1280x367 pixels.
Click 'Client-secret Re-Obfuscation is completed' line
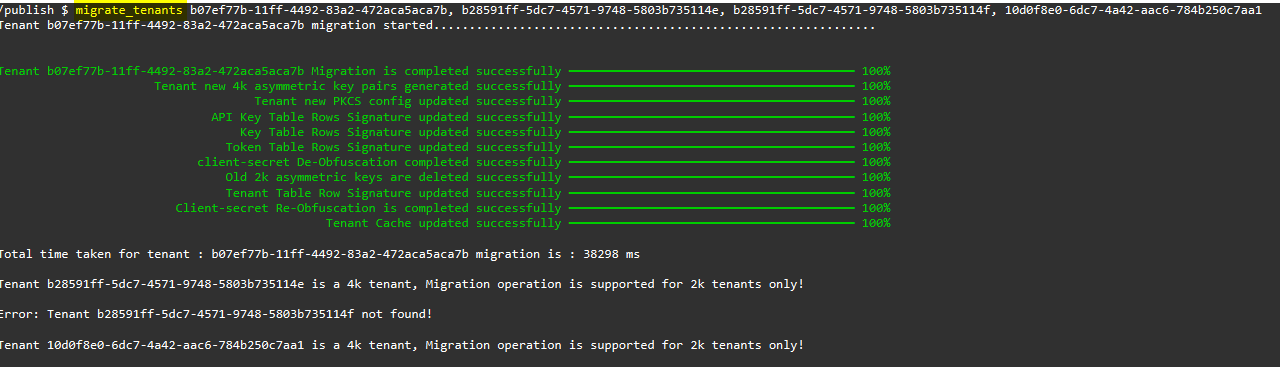coord(368,208)
